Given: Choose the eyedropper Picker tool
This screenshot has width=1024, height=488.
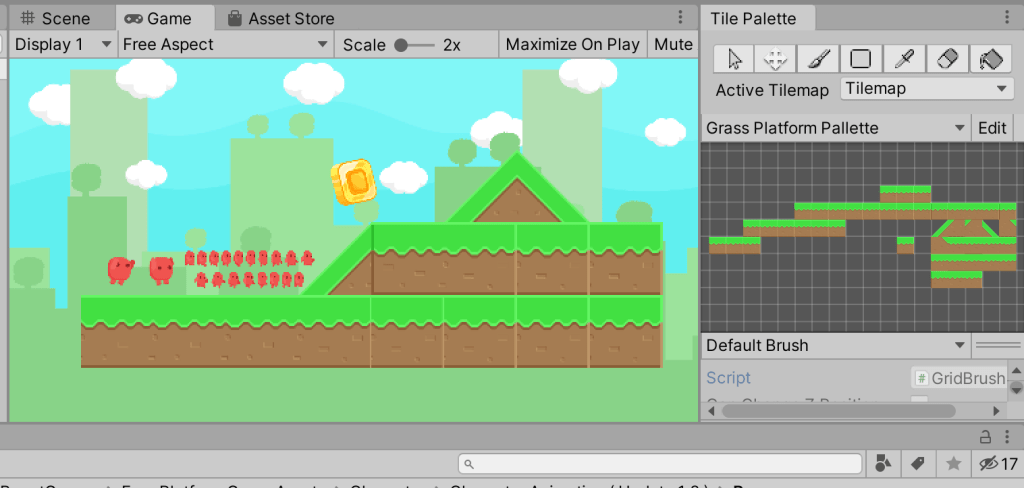Looking at the screenshot, I should [904, 59].
